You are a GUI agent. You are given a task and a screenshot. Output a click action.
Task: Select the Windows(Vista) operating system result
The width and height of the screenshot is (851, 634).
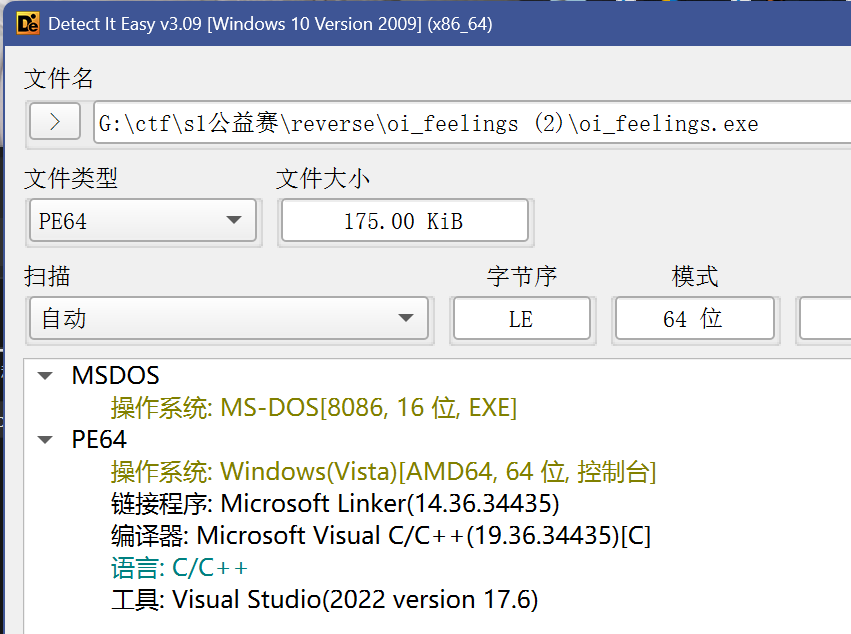coord(383,472)
